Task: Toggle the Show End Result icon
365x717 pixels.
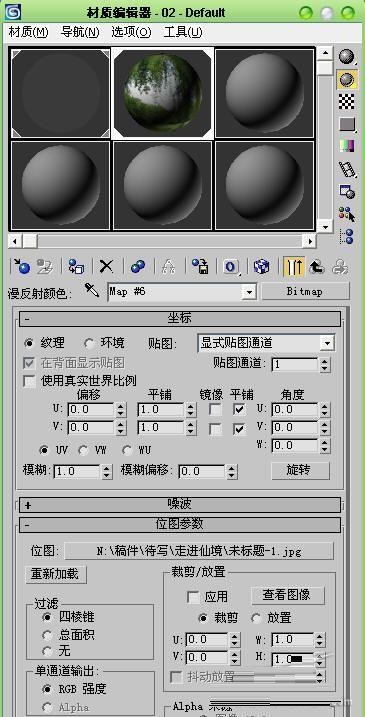Action: (294, 267)
